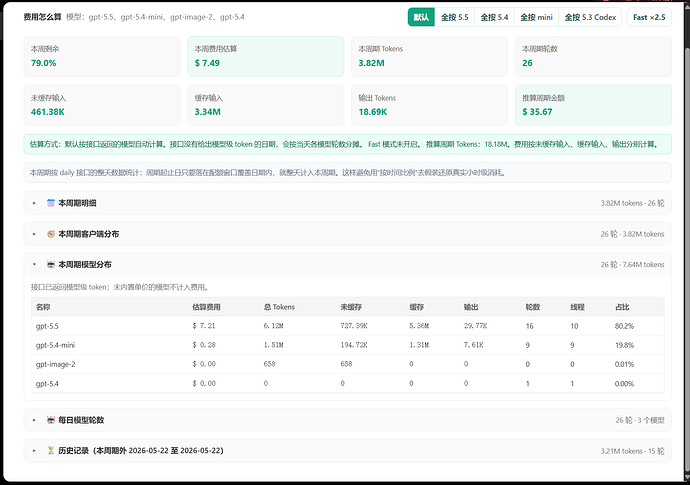Image resolution: width=690 pixels, height=485 pixels.
Task: Click the 费用怎么算 heading
Action: (x=42, y=17)
